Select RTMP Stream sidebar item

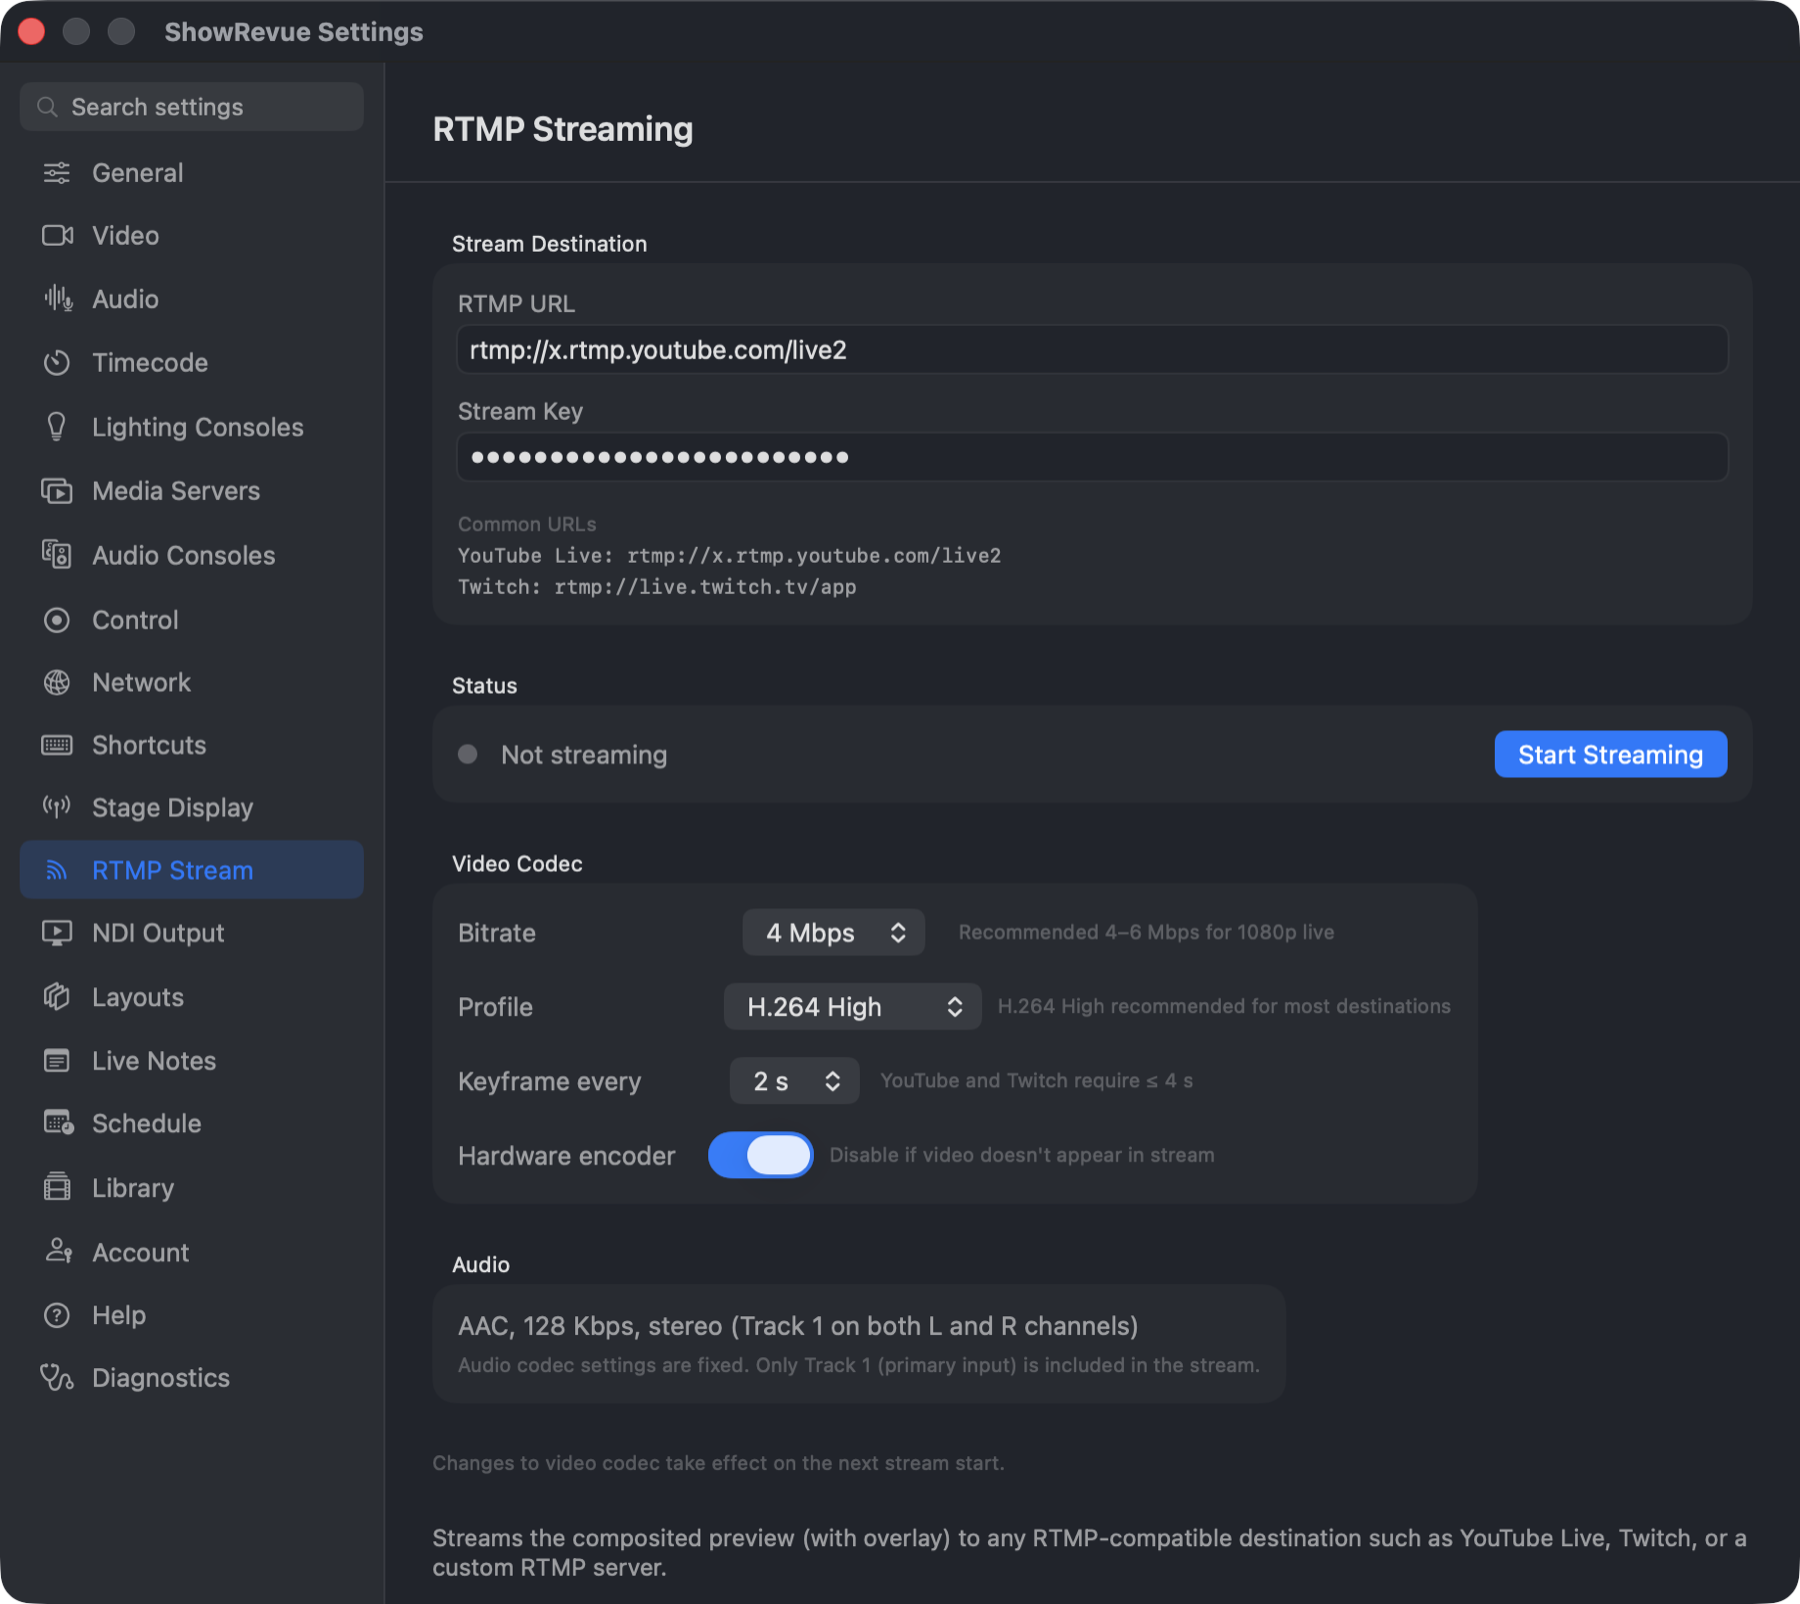(x=191, y=870)
